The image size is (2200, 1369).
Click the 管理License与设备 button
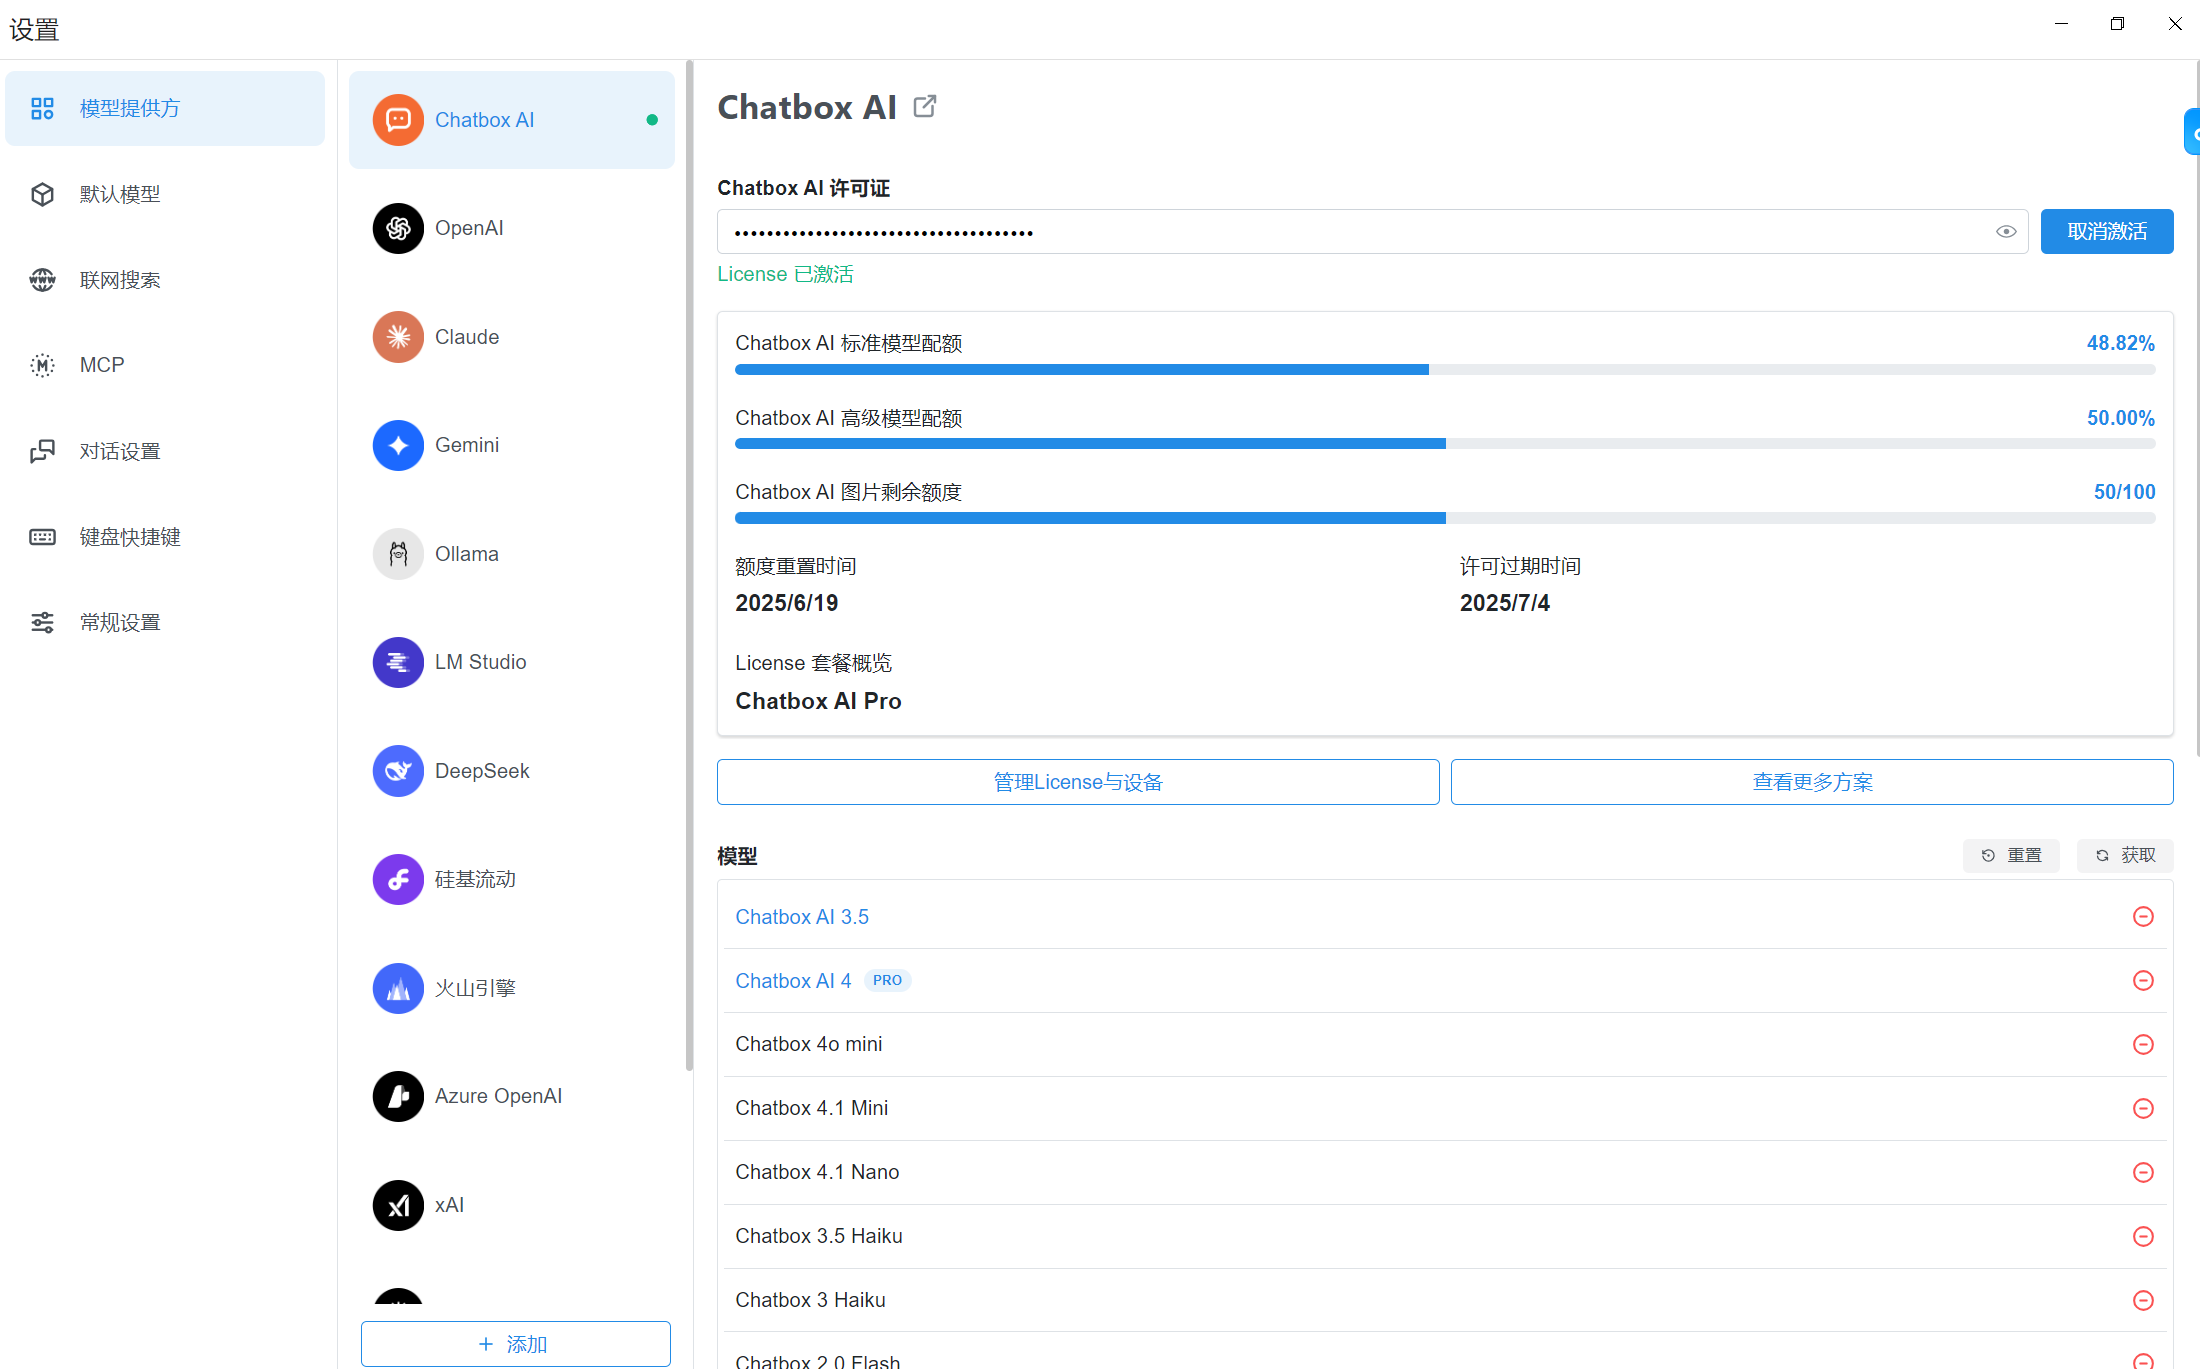pyautogui.click(x=1077, y=782)
